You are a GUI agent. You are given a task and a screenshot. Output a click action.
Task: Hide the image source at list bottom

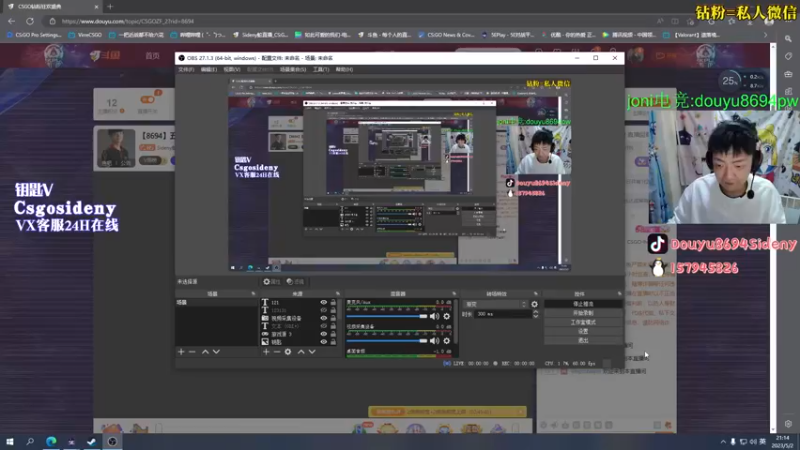click(323, 342)
